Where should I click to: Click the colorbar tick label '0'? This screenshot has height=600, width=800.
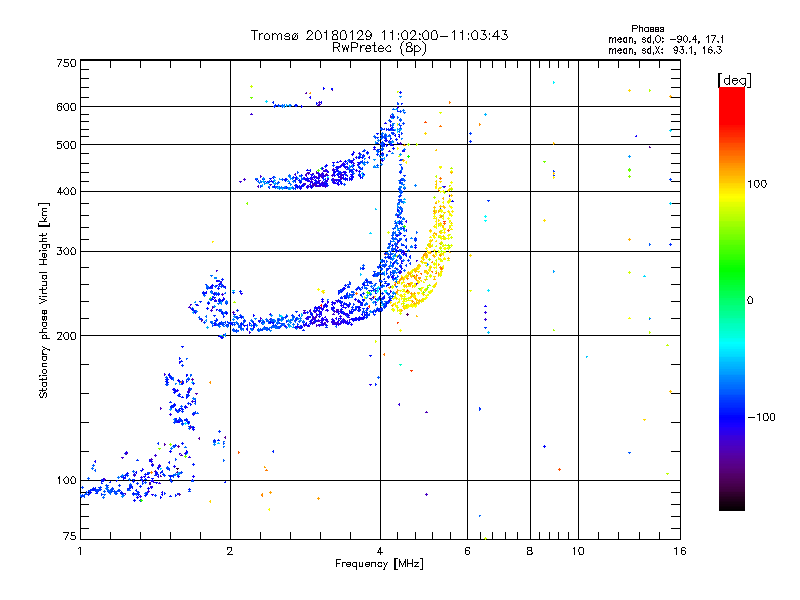click(x=750, y=301)
